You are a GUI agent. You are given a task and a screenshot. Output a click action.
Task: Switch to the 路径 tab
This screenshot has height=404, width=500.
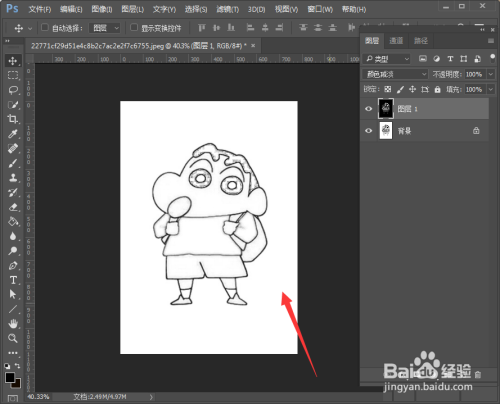tap(421, 41)
